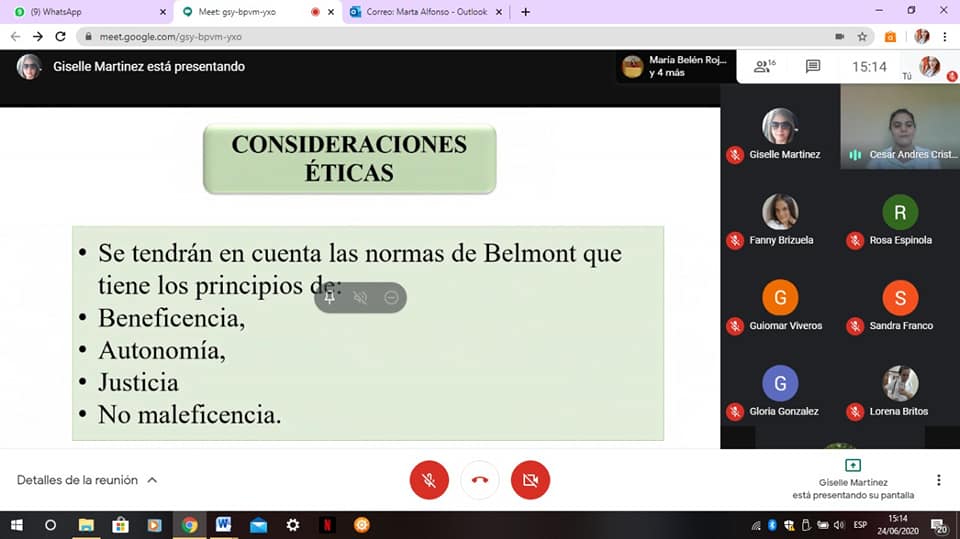Select Cesar Andres video thumbnail
The image size is (960, 539).
pyautogui.click(x=900, y=125)
